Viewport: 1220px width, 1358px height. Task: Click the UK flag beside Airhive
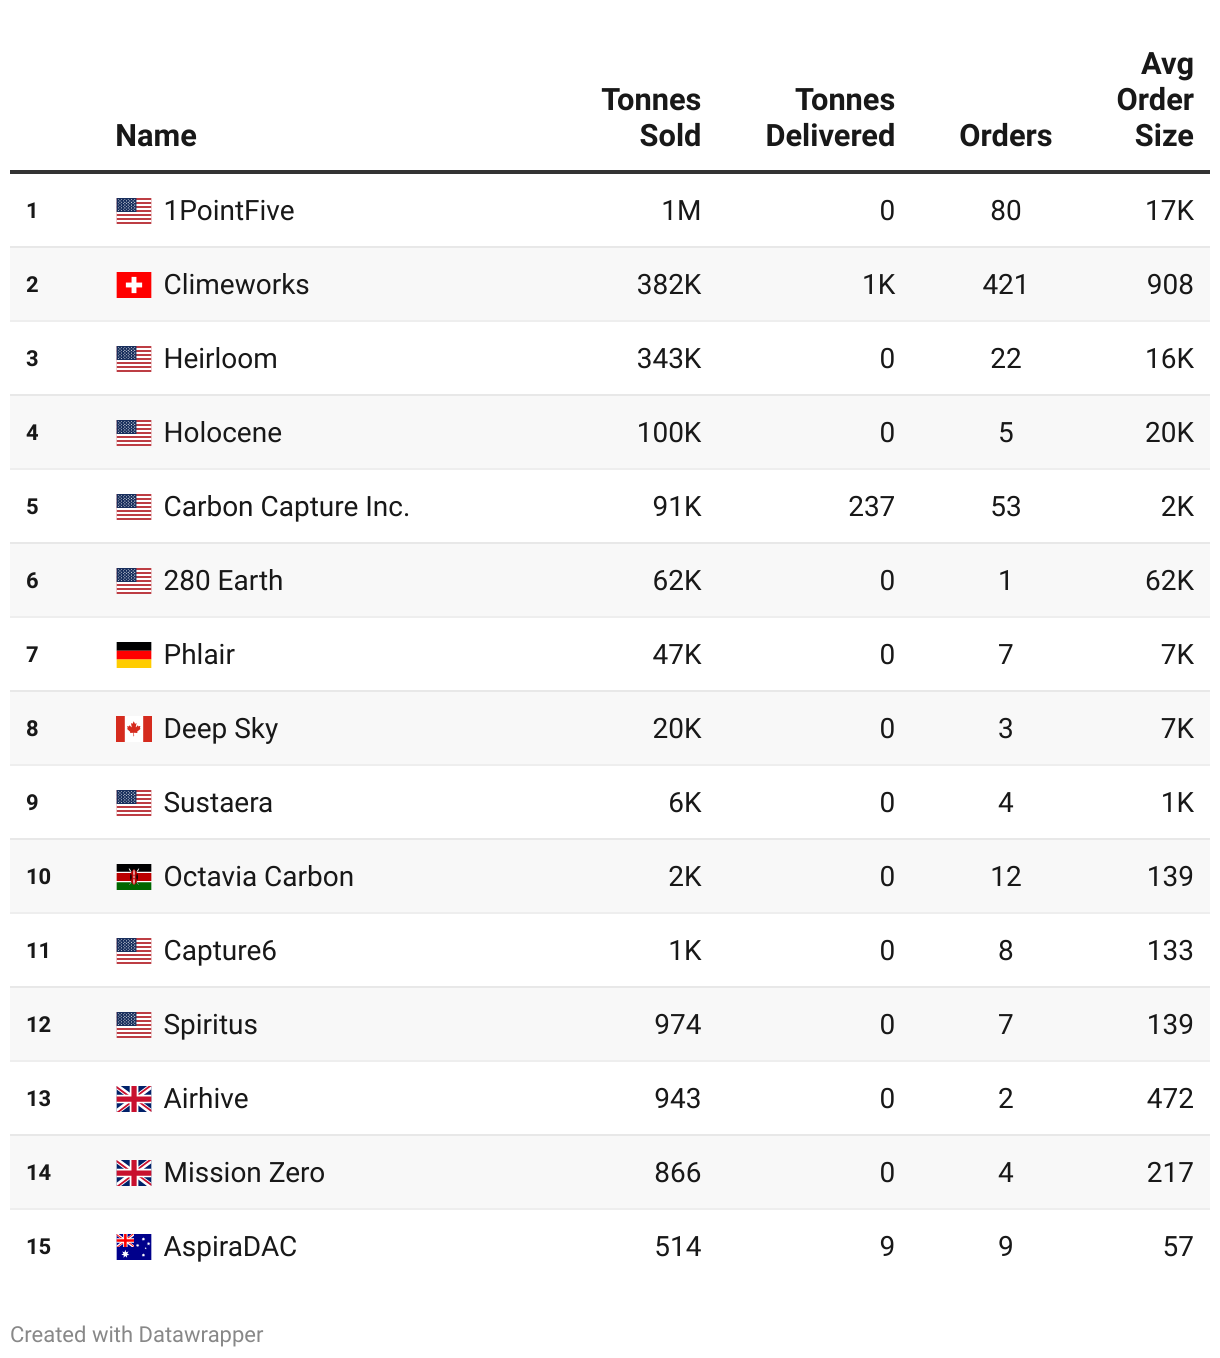click(134, 1099)
